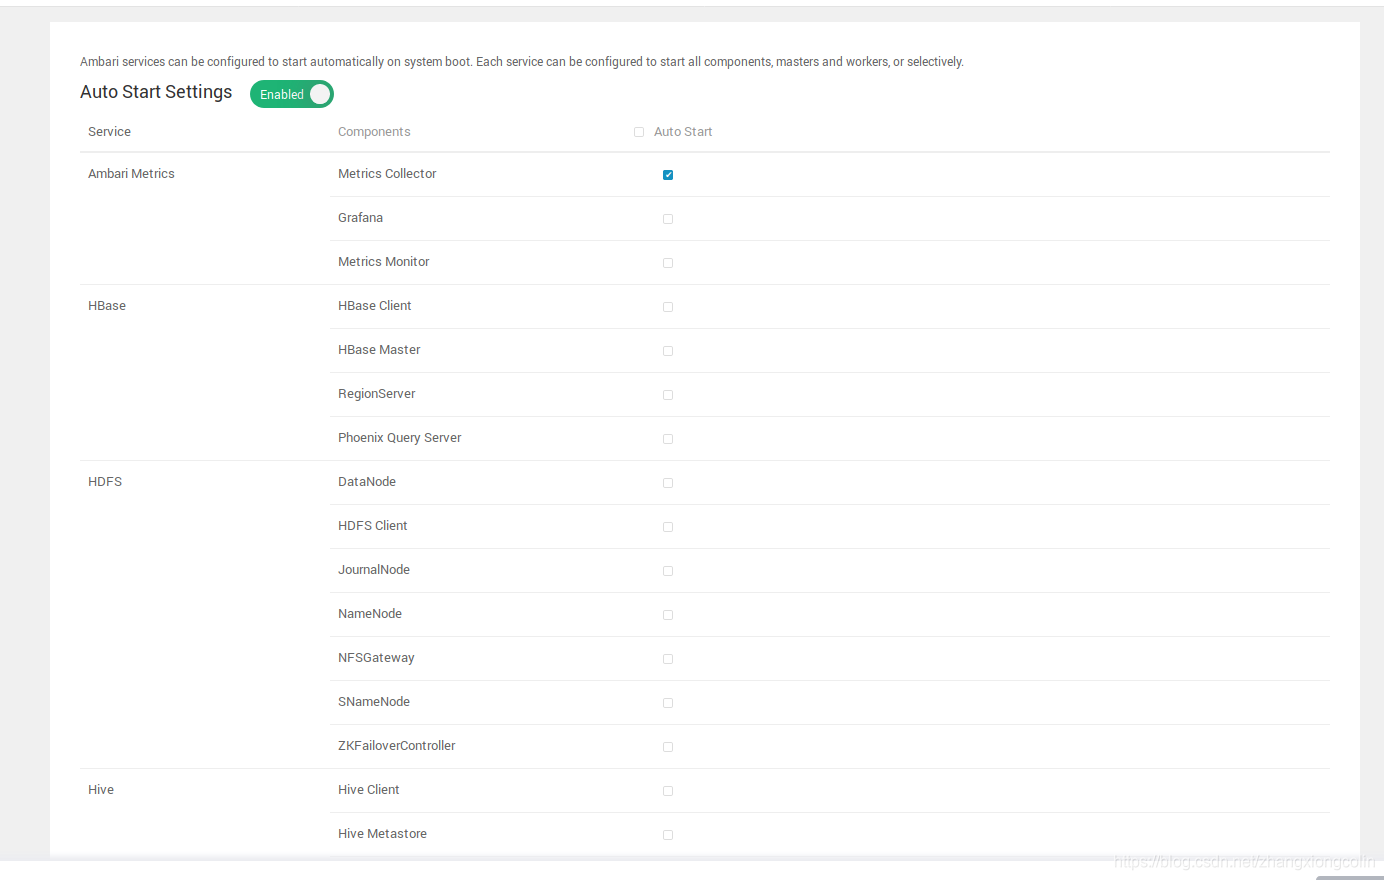Enable auto start for Hive Metastore
The image size is (1384, 880).
[668, 835]
